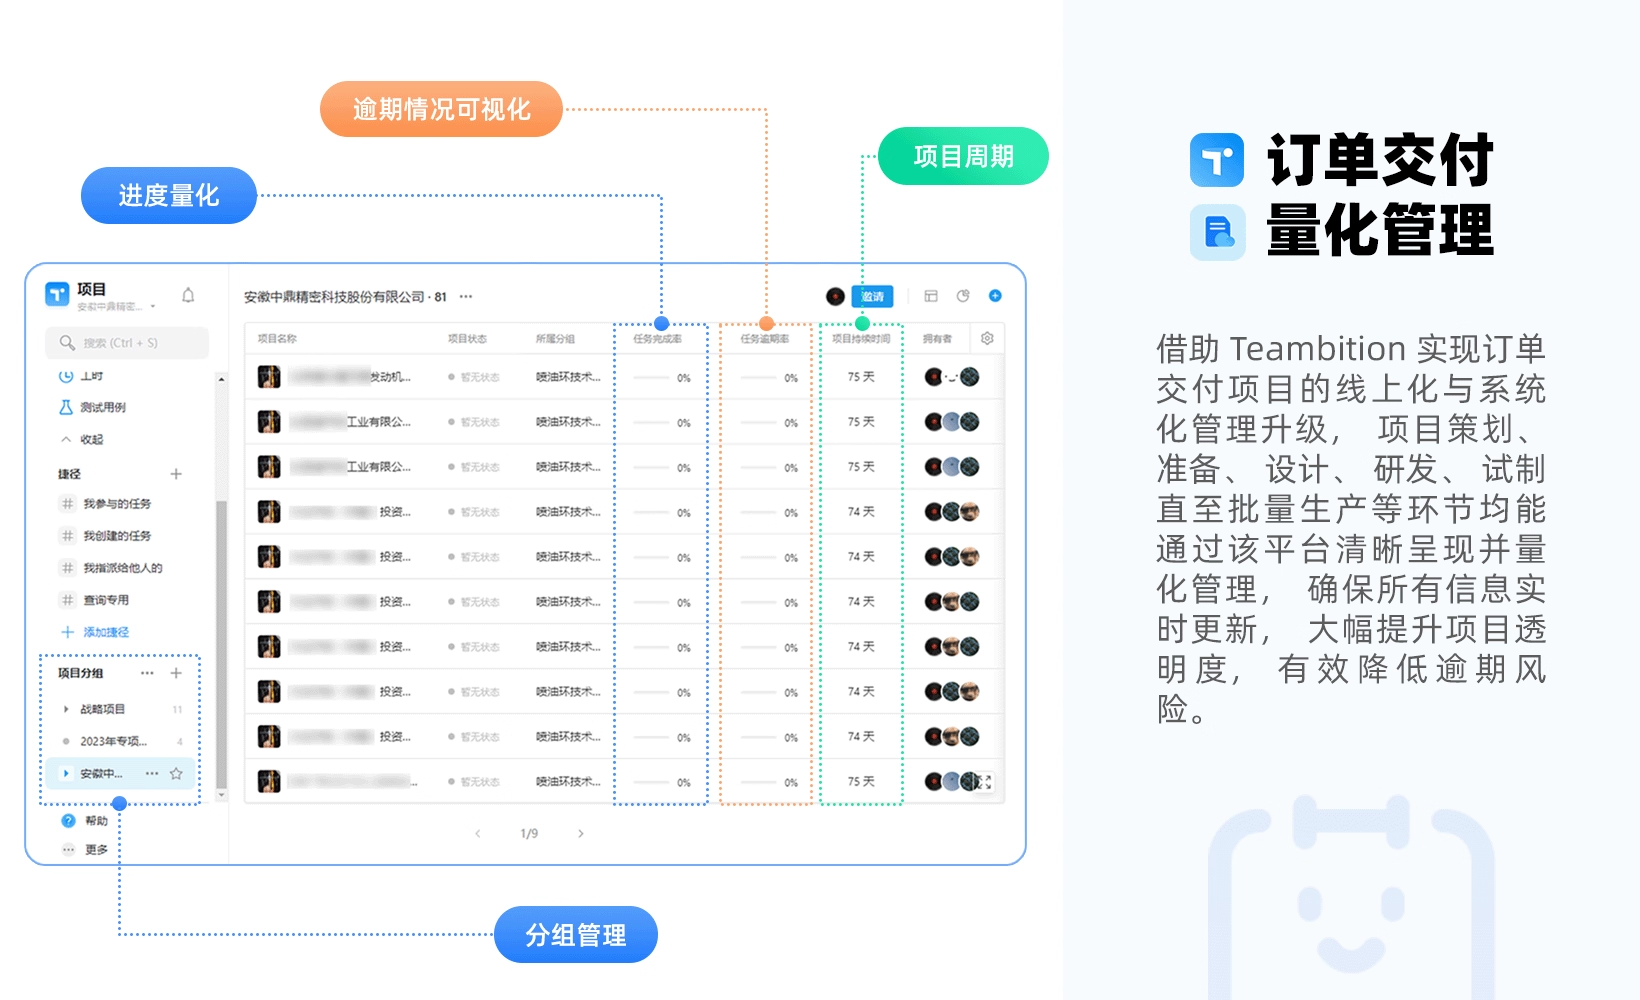
Task: Sort by the 项目名称 column header
Action: 277,339
